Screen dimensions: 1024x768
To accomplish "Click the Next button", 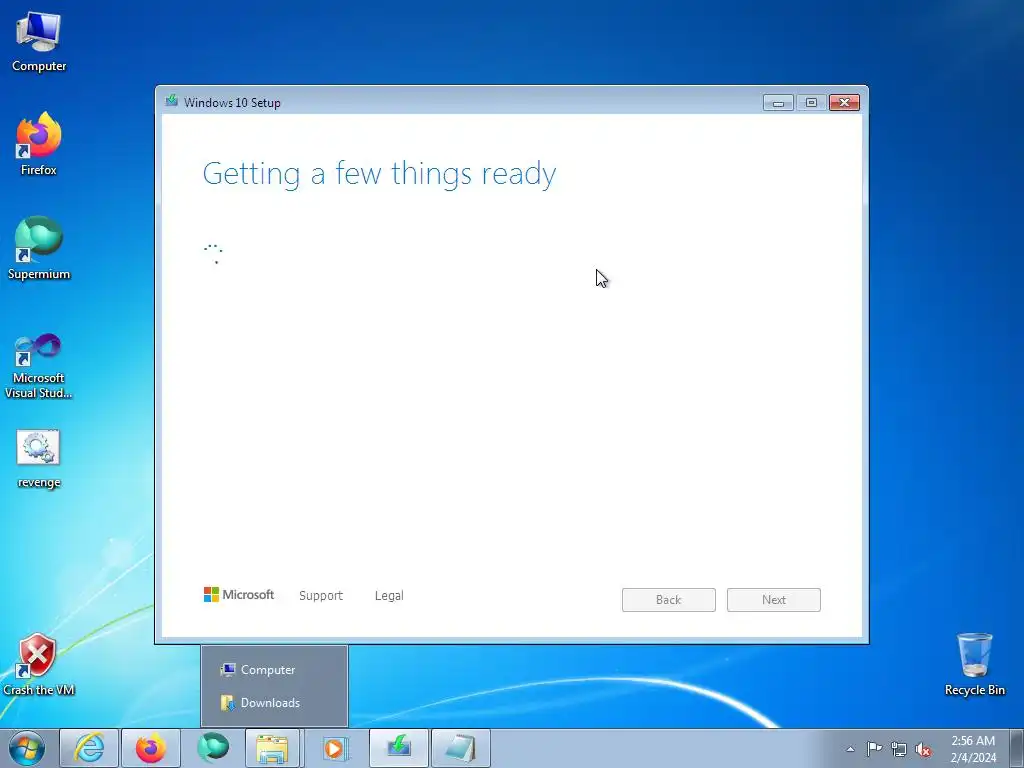I will coord(774,600).
